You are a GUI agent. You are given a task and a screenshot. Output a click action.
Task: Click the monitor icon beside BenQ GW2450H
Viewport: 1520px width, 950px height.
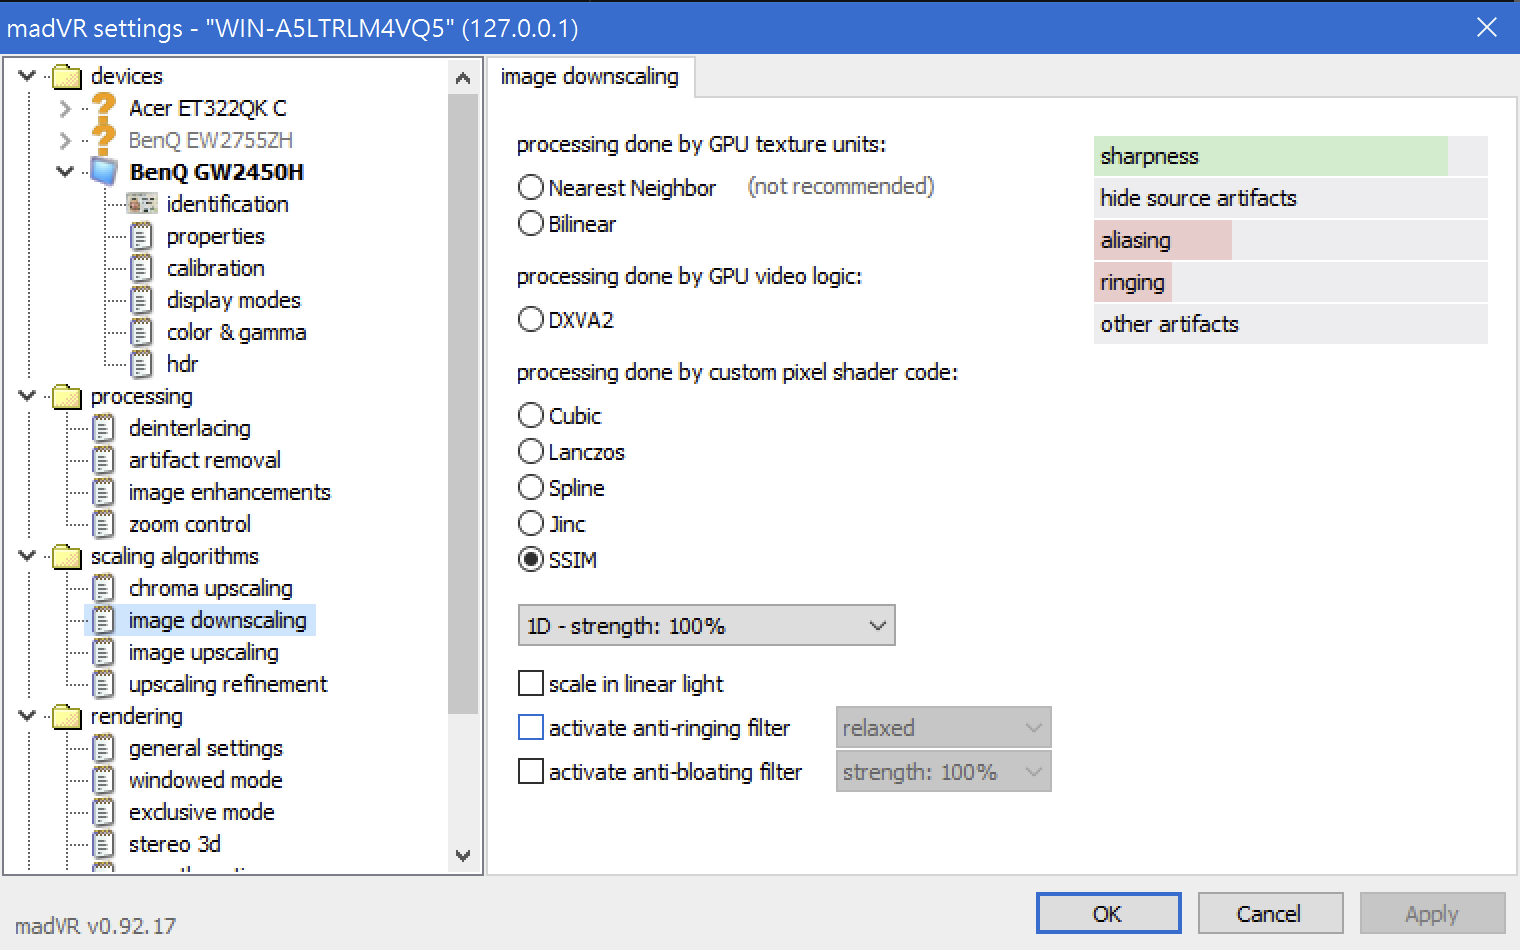click(x=104, y=171)
